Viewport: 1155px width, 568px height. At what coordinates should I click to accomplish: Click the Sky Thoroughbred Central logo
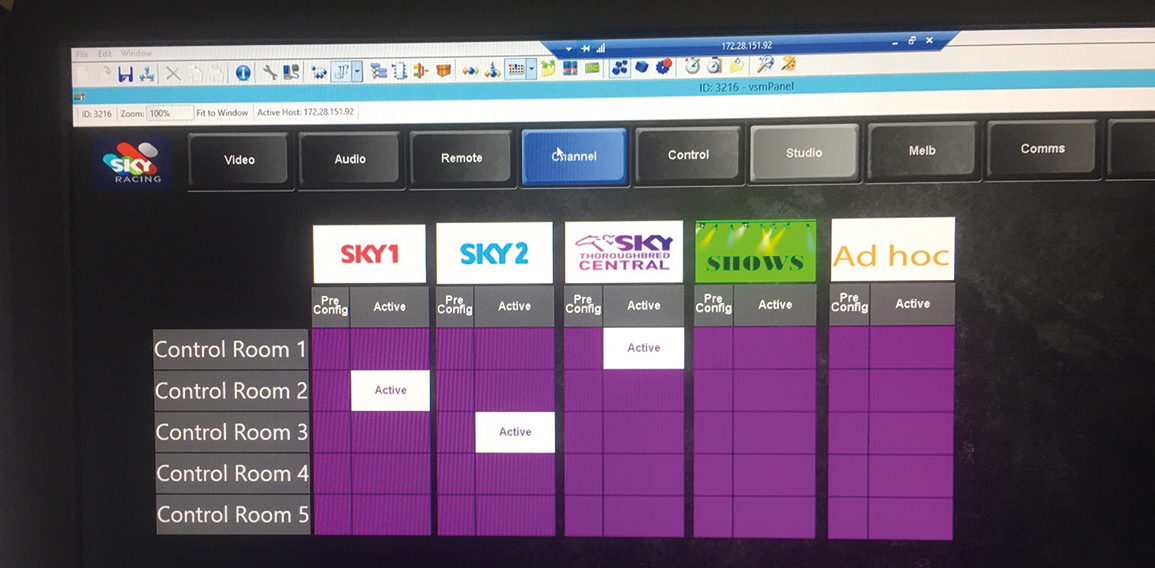coord(625,251)
